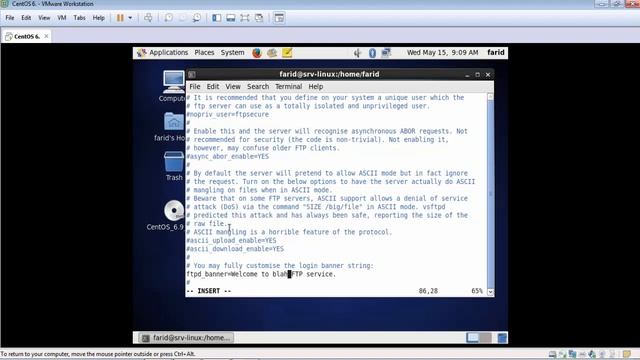This screenshot has height=360, width=640.
Task: Switch VMware to full screen mode
Action: [x=244, y=18]
